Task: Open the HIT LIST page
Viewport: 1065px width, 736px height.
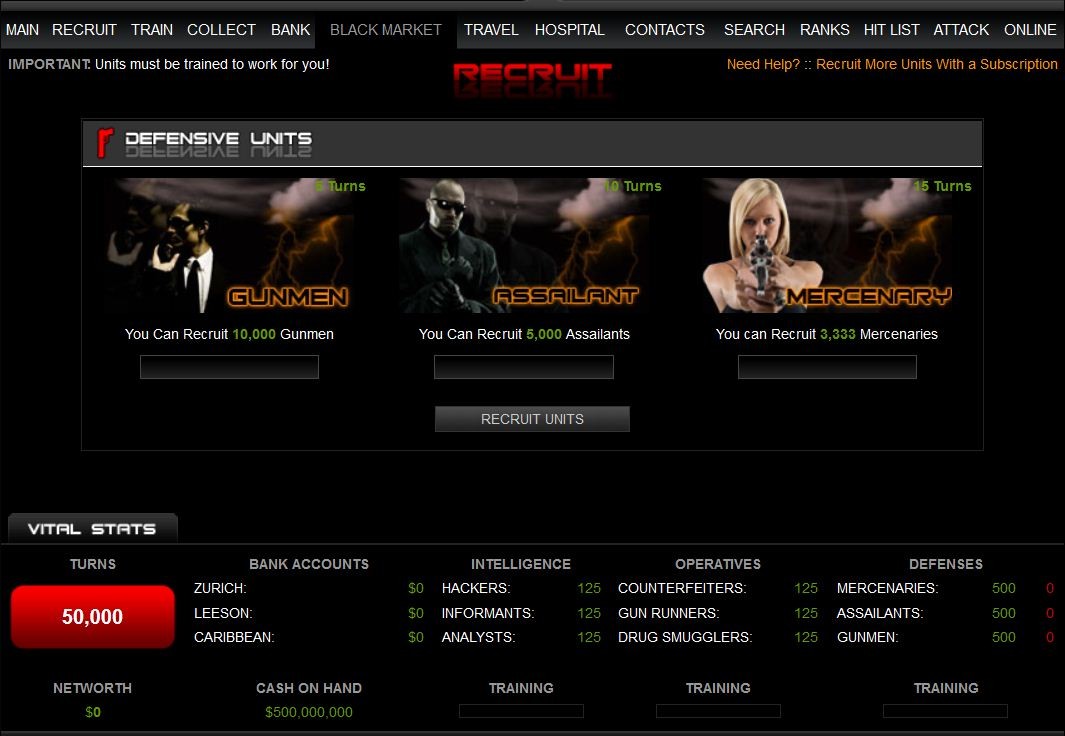Action: point(892,30)
